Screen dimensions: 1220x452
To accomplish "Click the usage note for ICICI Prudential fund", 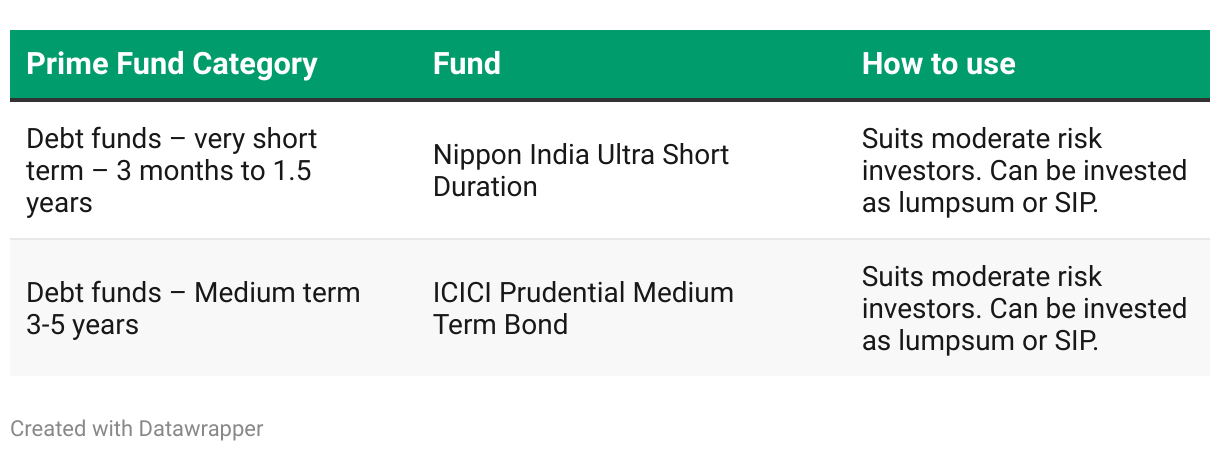I will [1023, 308].
